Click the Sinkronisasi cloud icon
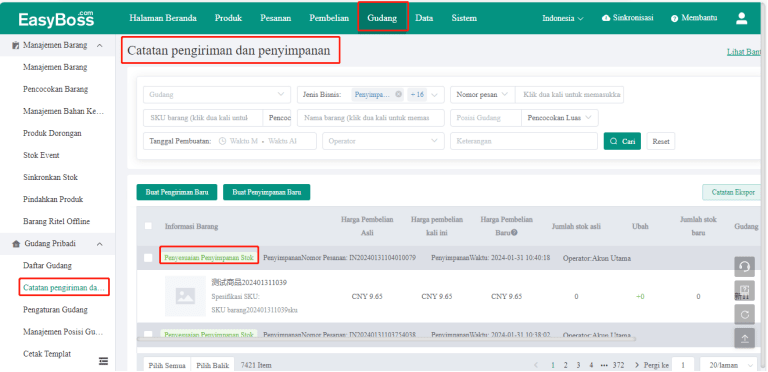Image resolution: width=768 pixels, height=372 pixels. pyautogui.click(x=606, y=18)
